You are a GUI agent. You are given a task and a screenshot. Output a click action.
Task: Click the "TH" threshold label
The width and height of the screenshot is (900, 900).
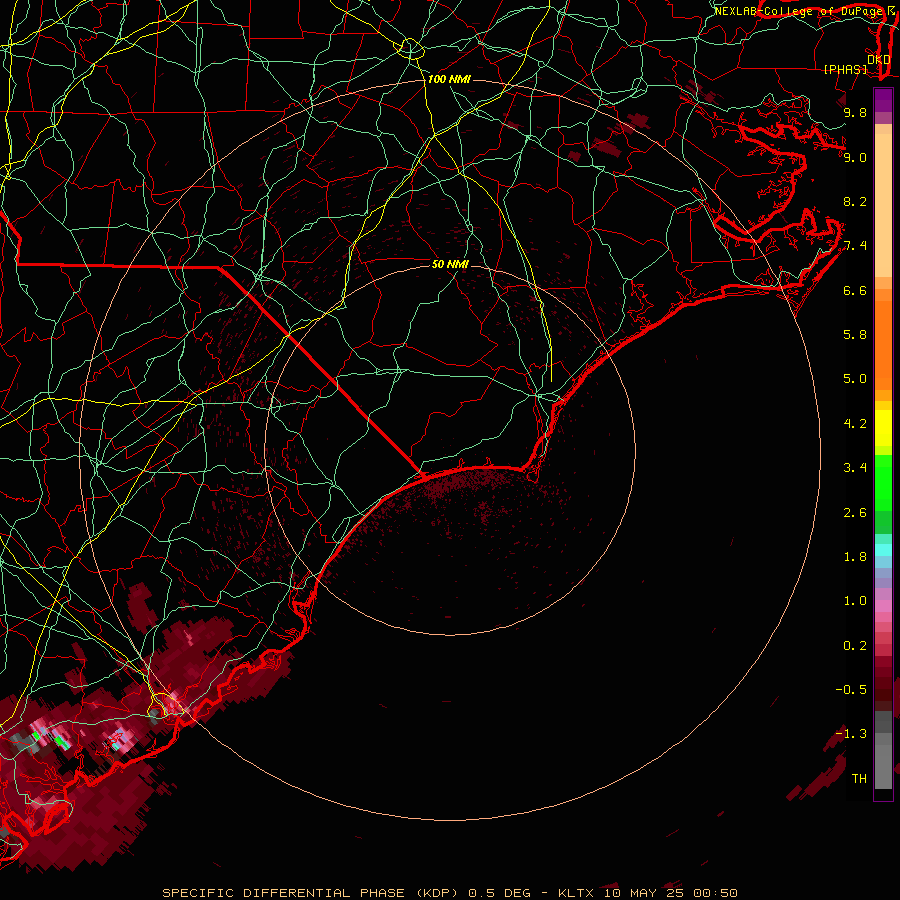(859, 779)
